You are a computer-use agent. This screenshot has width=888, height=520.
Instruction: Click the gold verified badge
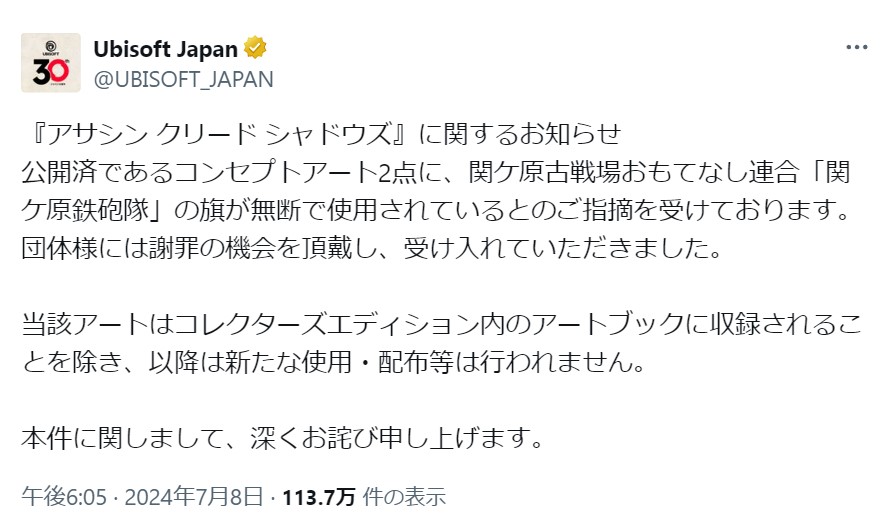click(255, 48)
